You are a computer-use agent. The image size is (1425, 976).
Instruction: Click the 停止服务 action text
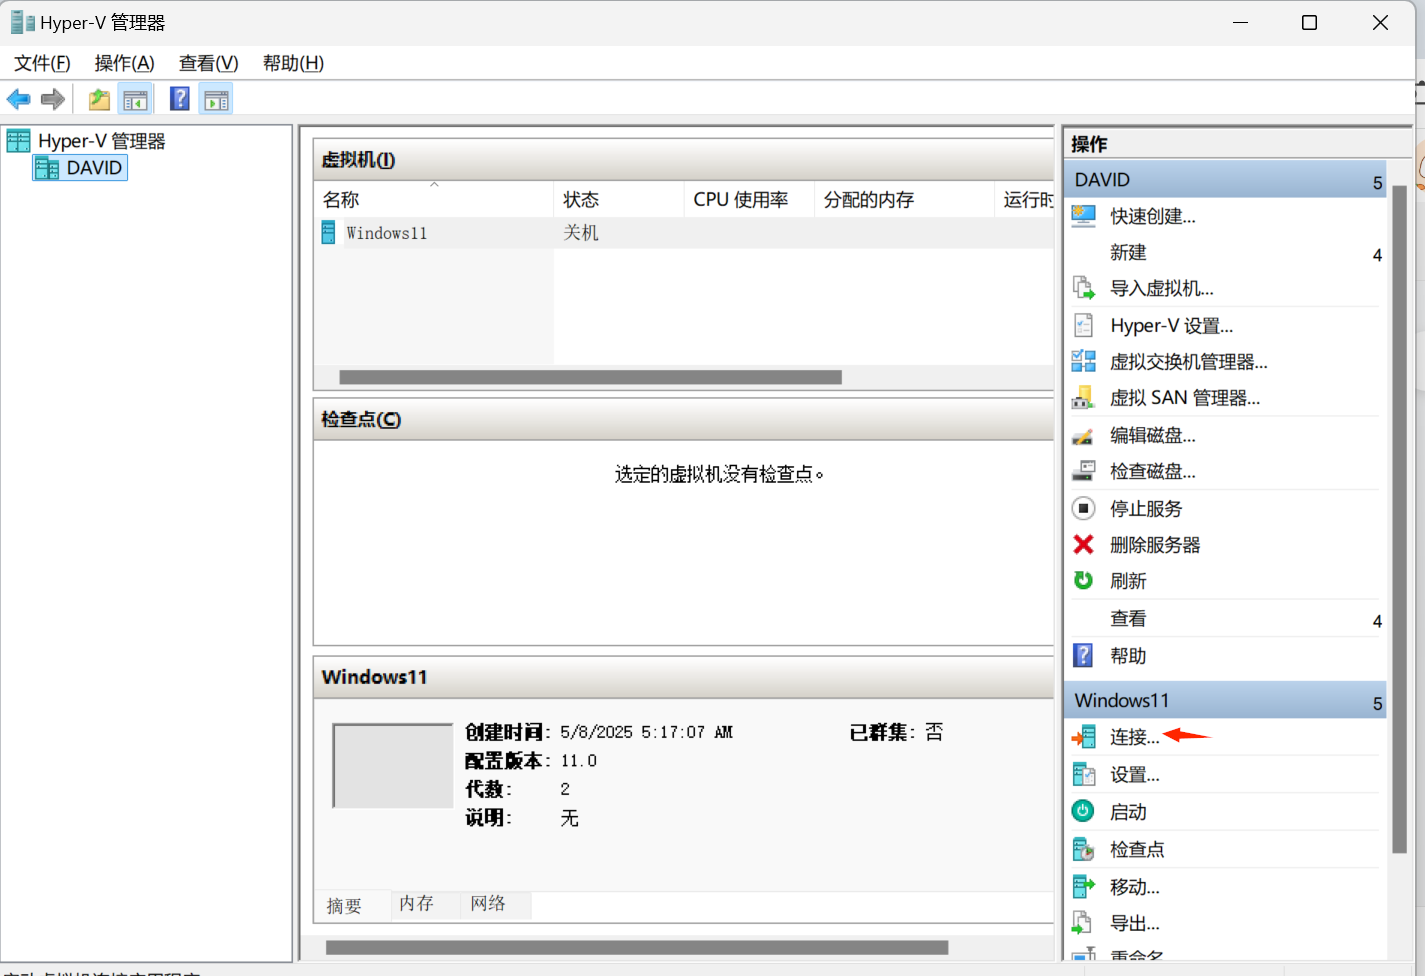tap(1146, 508)
